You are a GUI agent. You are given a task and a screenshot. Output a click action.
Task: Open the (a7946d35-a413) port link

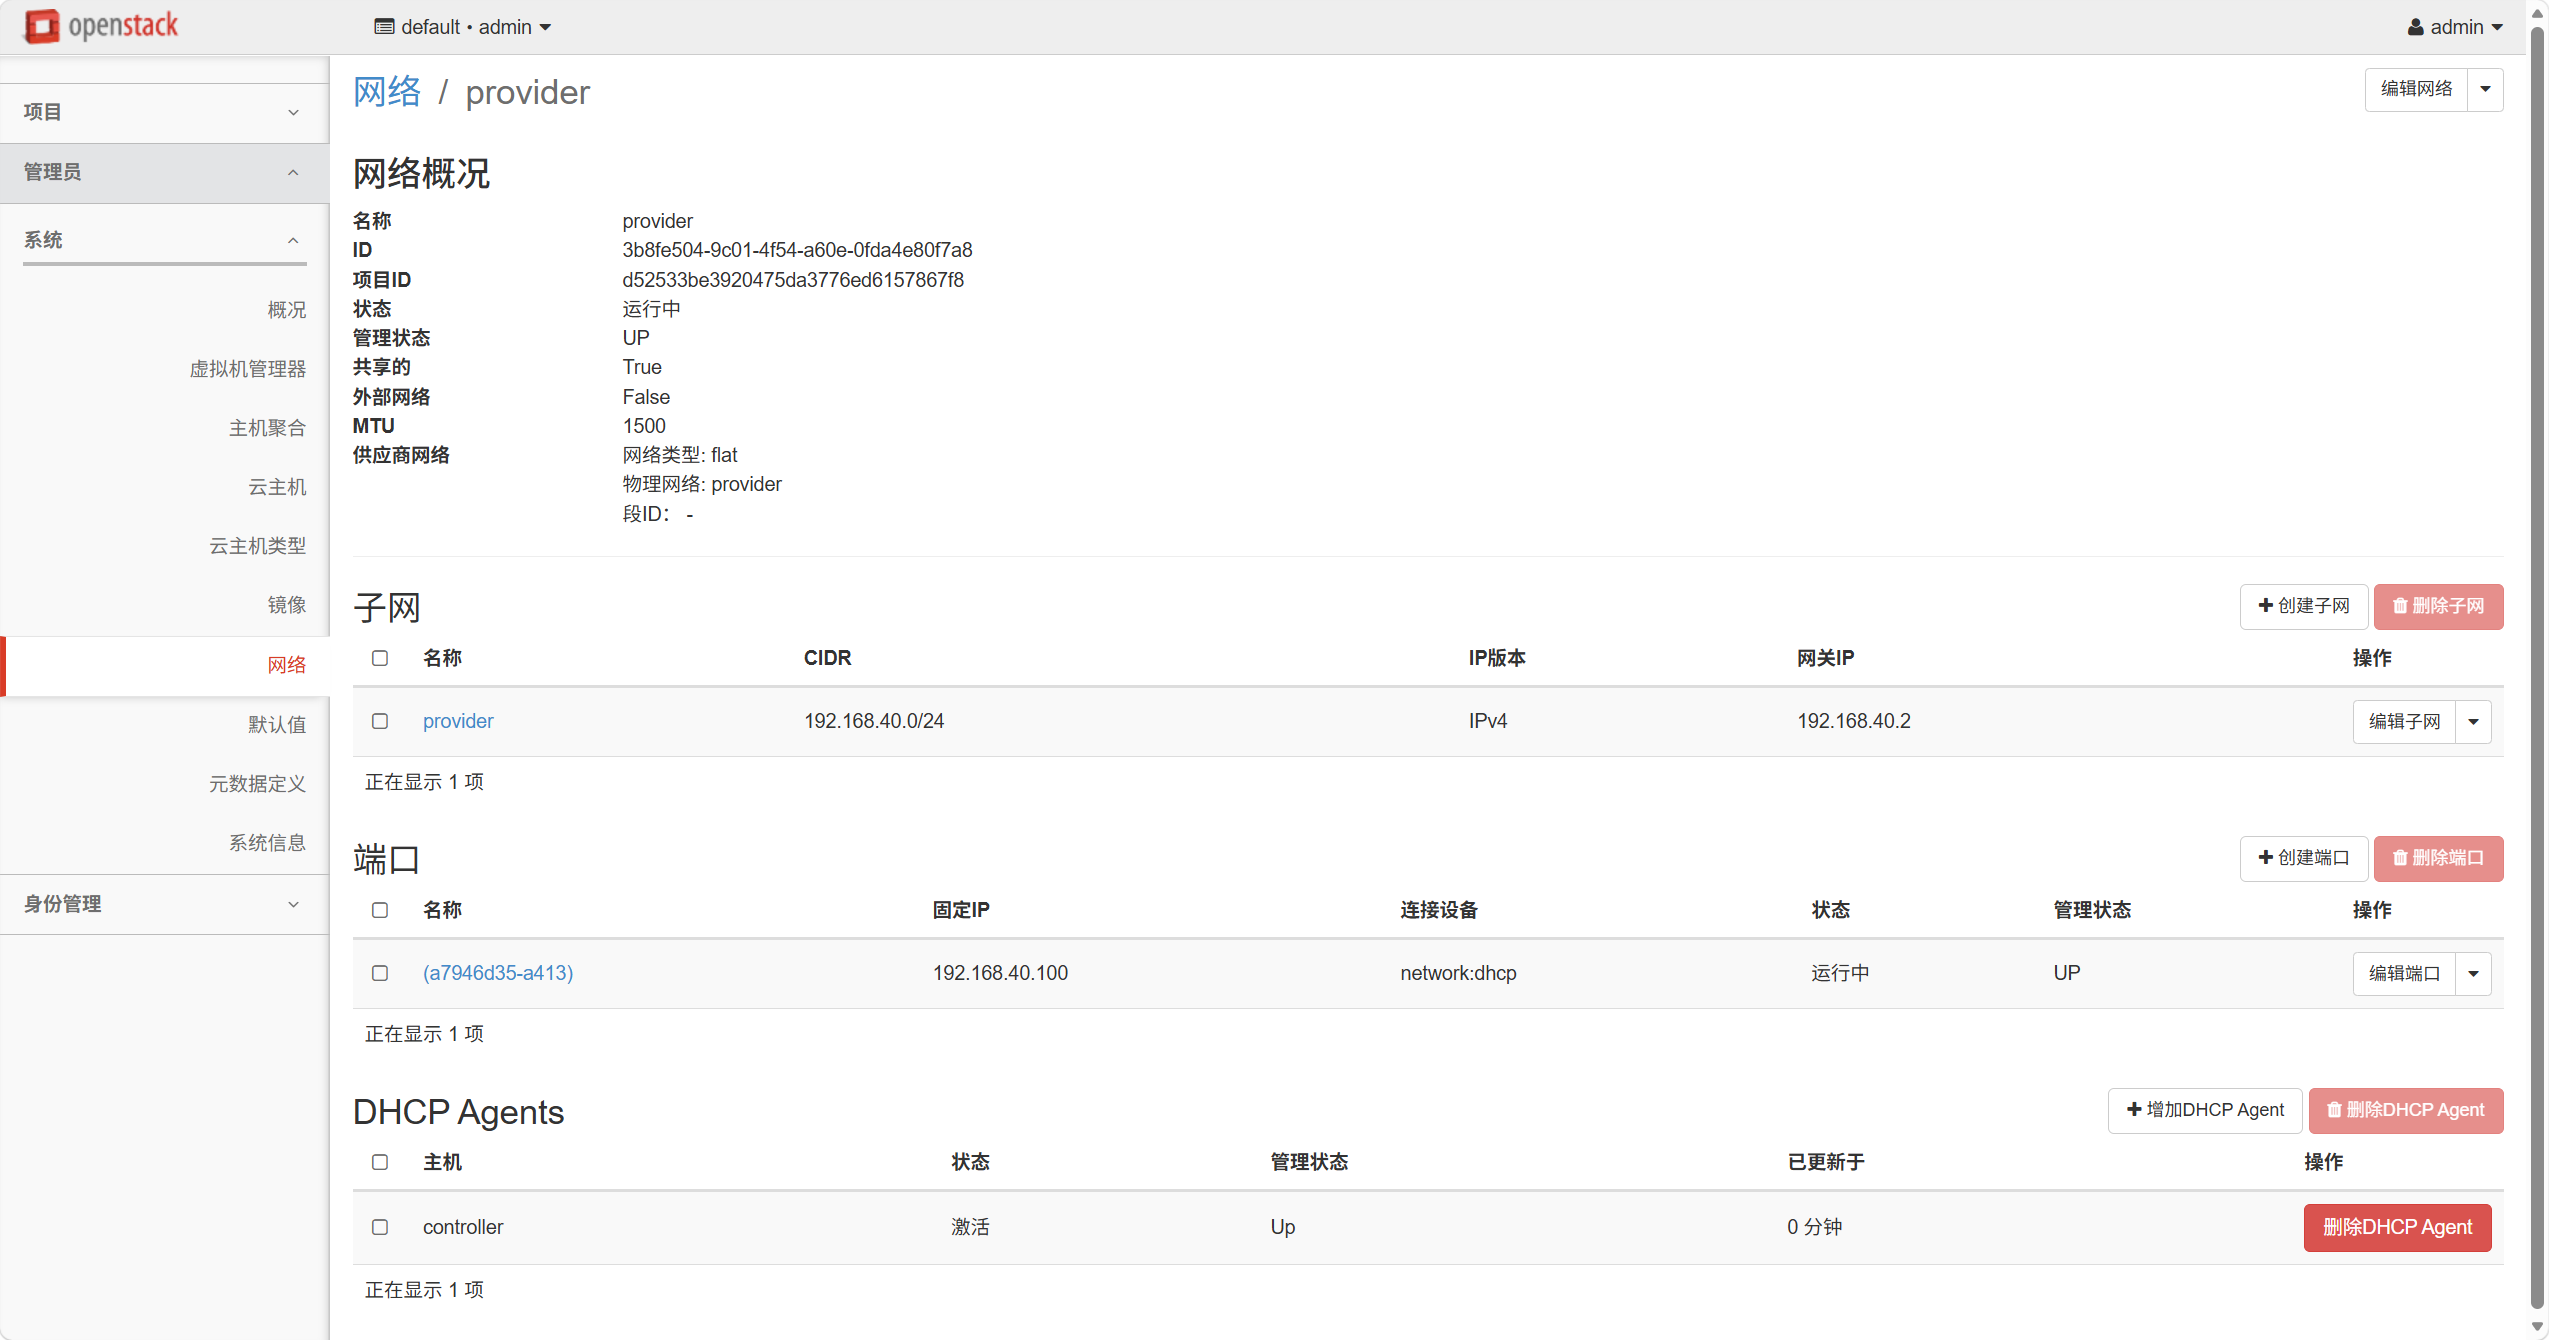point(498,973)
